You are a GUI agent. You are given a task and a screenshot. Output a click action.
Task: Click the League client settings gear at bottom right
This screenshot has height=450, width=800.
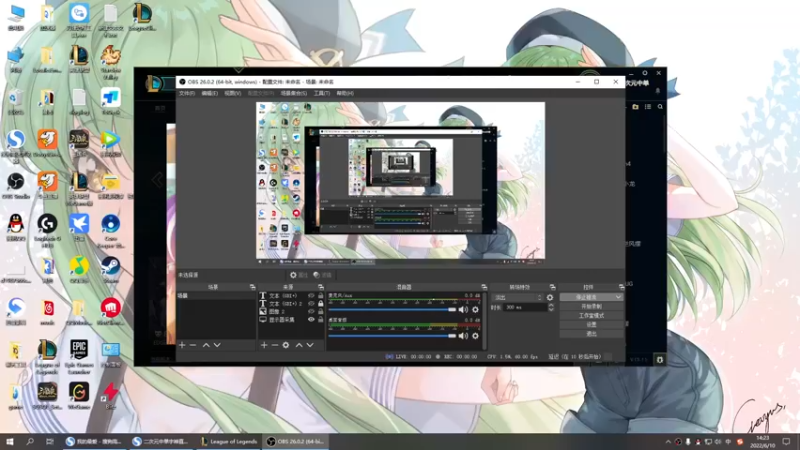660,360
